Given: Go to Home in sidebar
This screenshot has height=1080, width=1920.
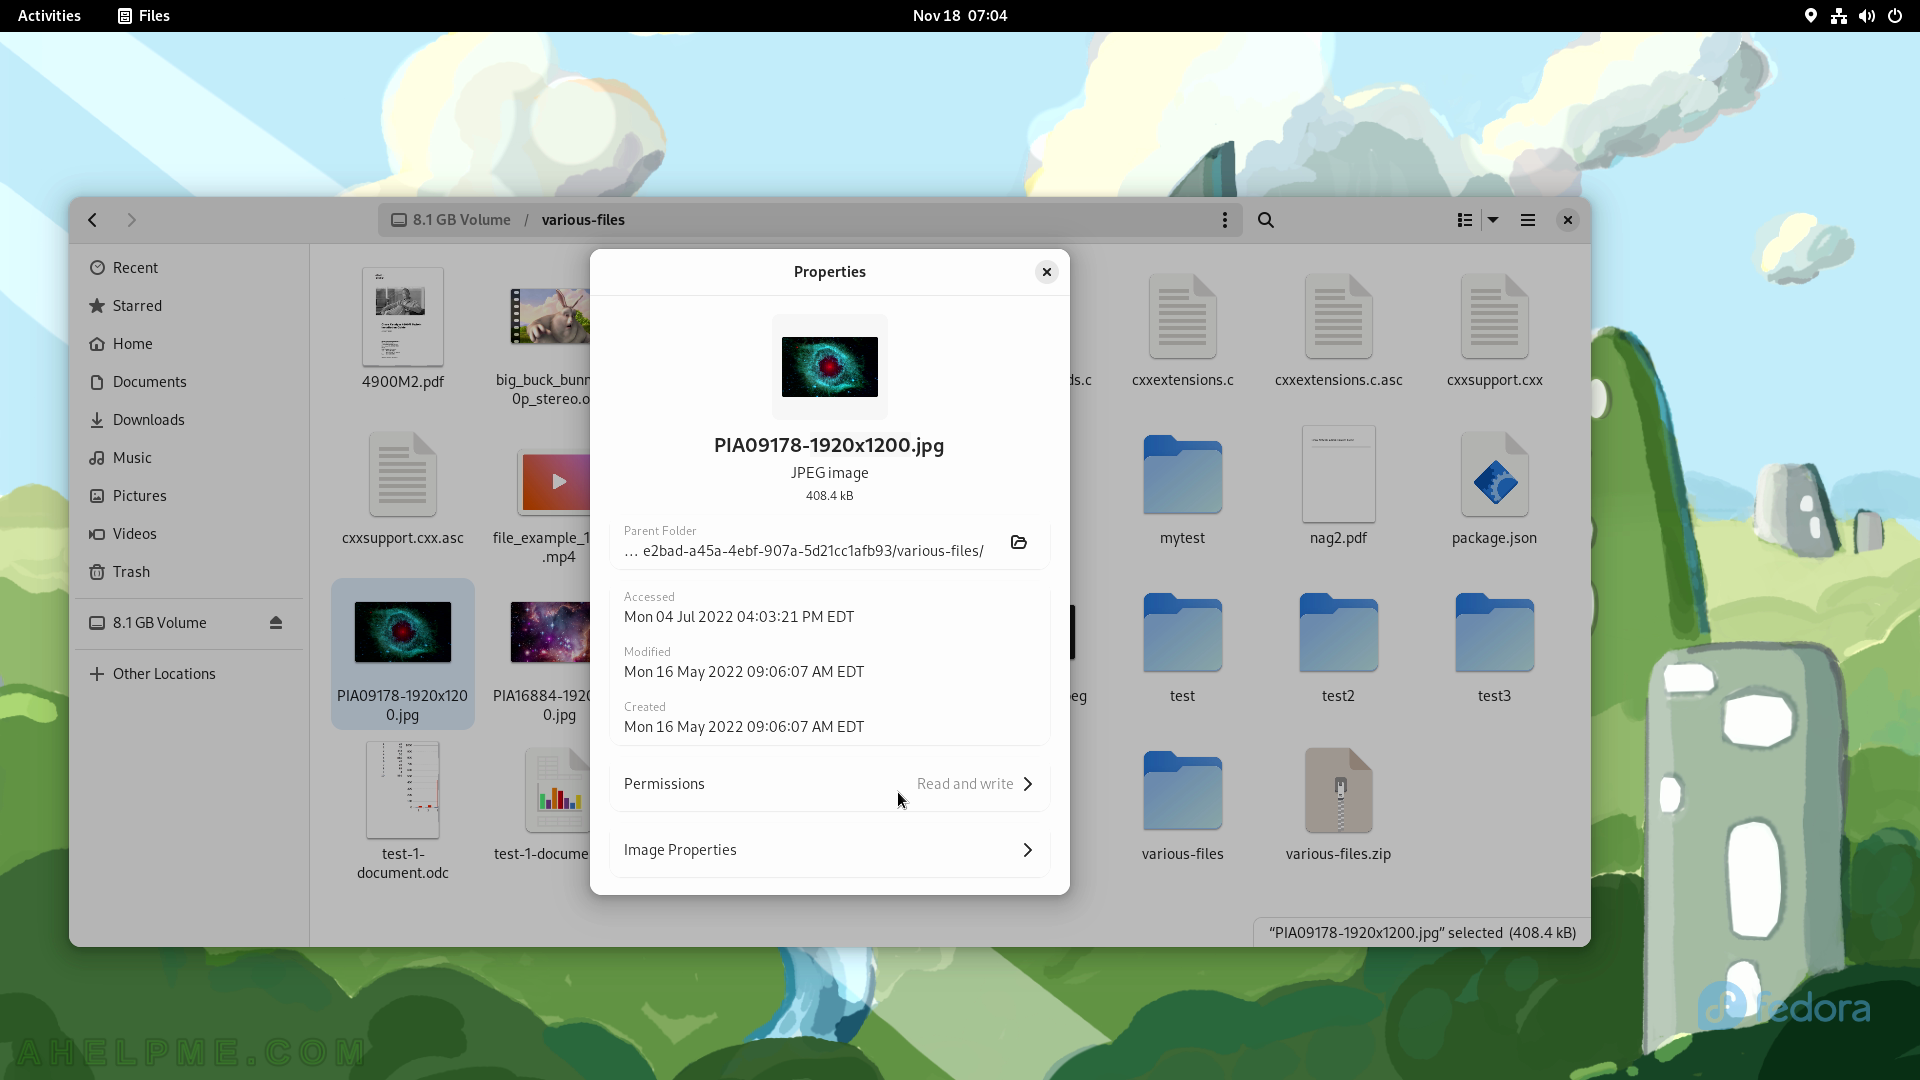Looking at the screenshot, I should (189, 344).
